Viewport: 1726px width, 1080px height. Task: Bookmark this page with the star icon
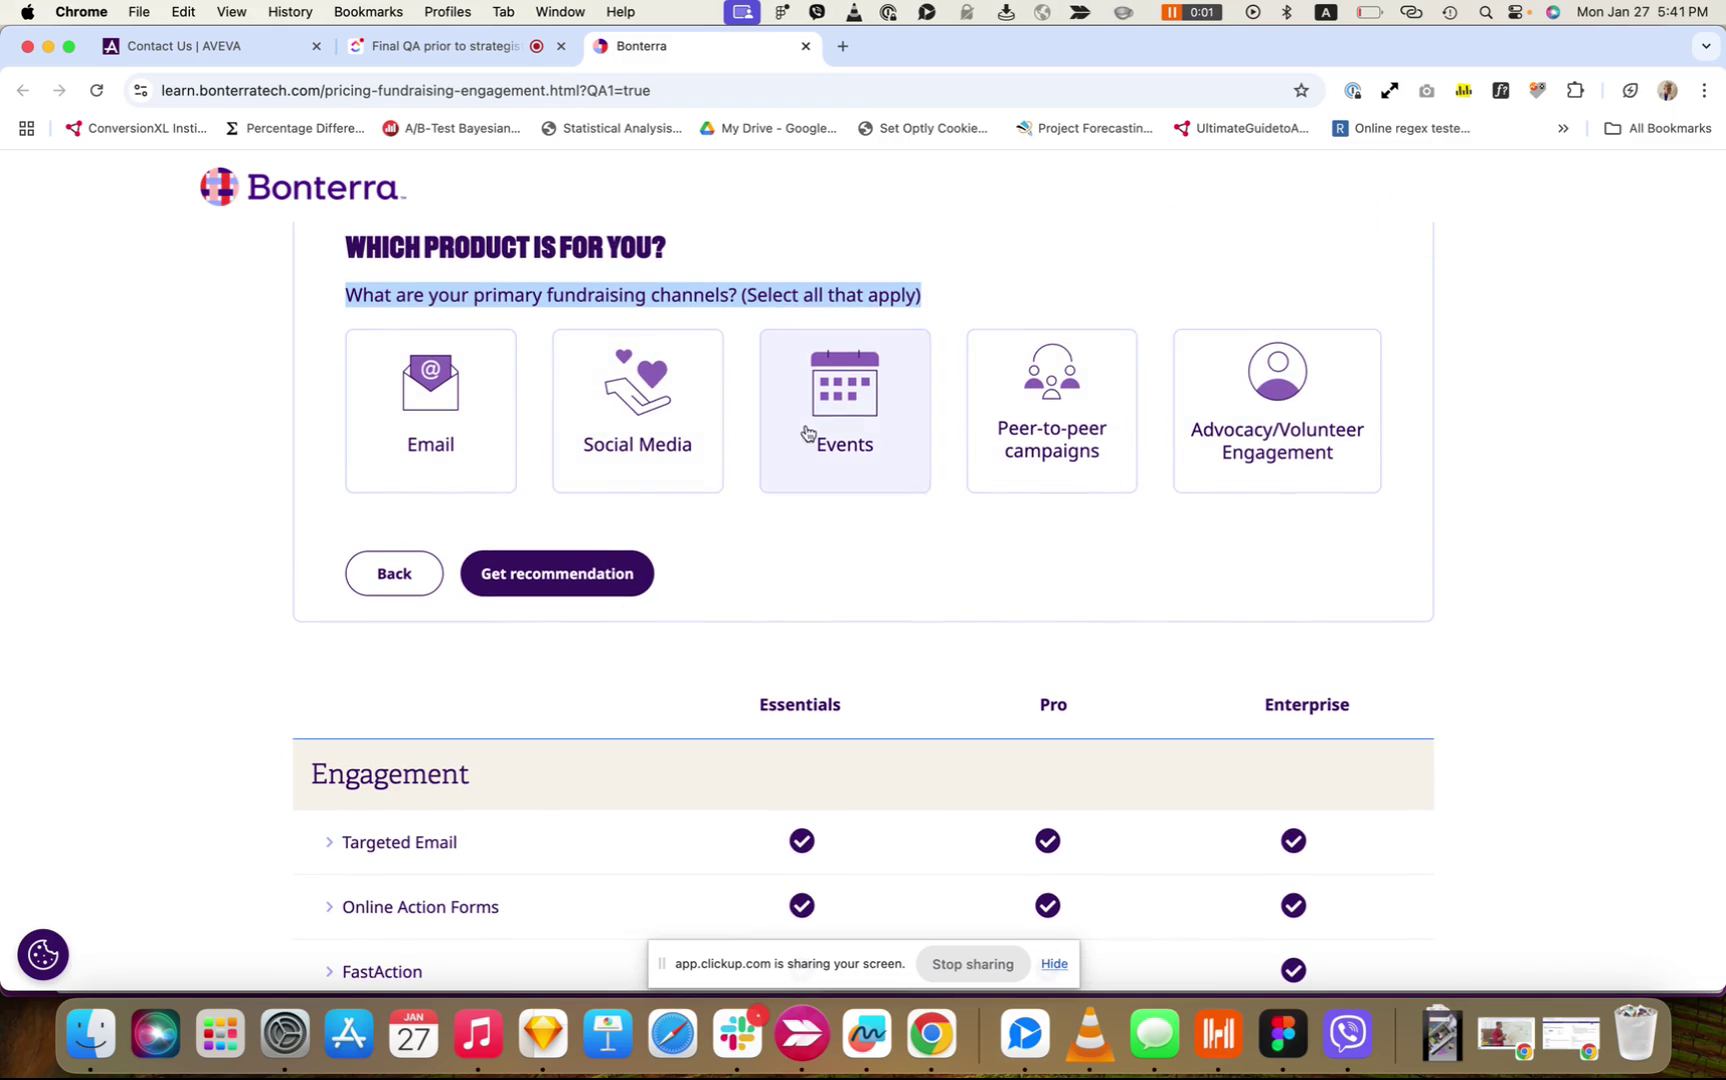(x=1301, y=90)
